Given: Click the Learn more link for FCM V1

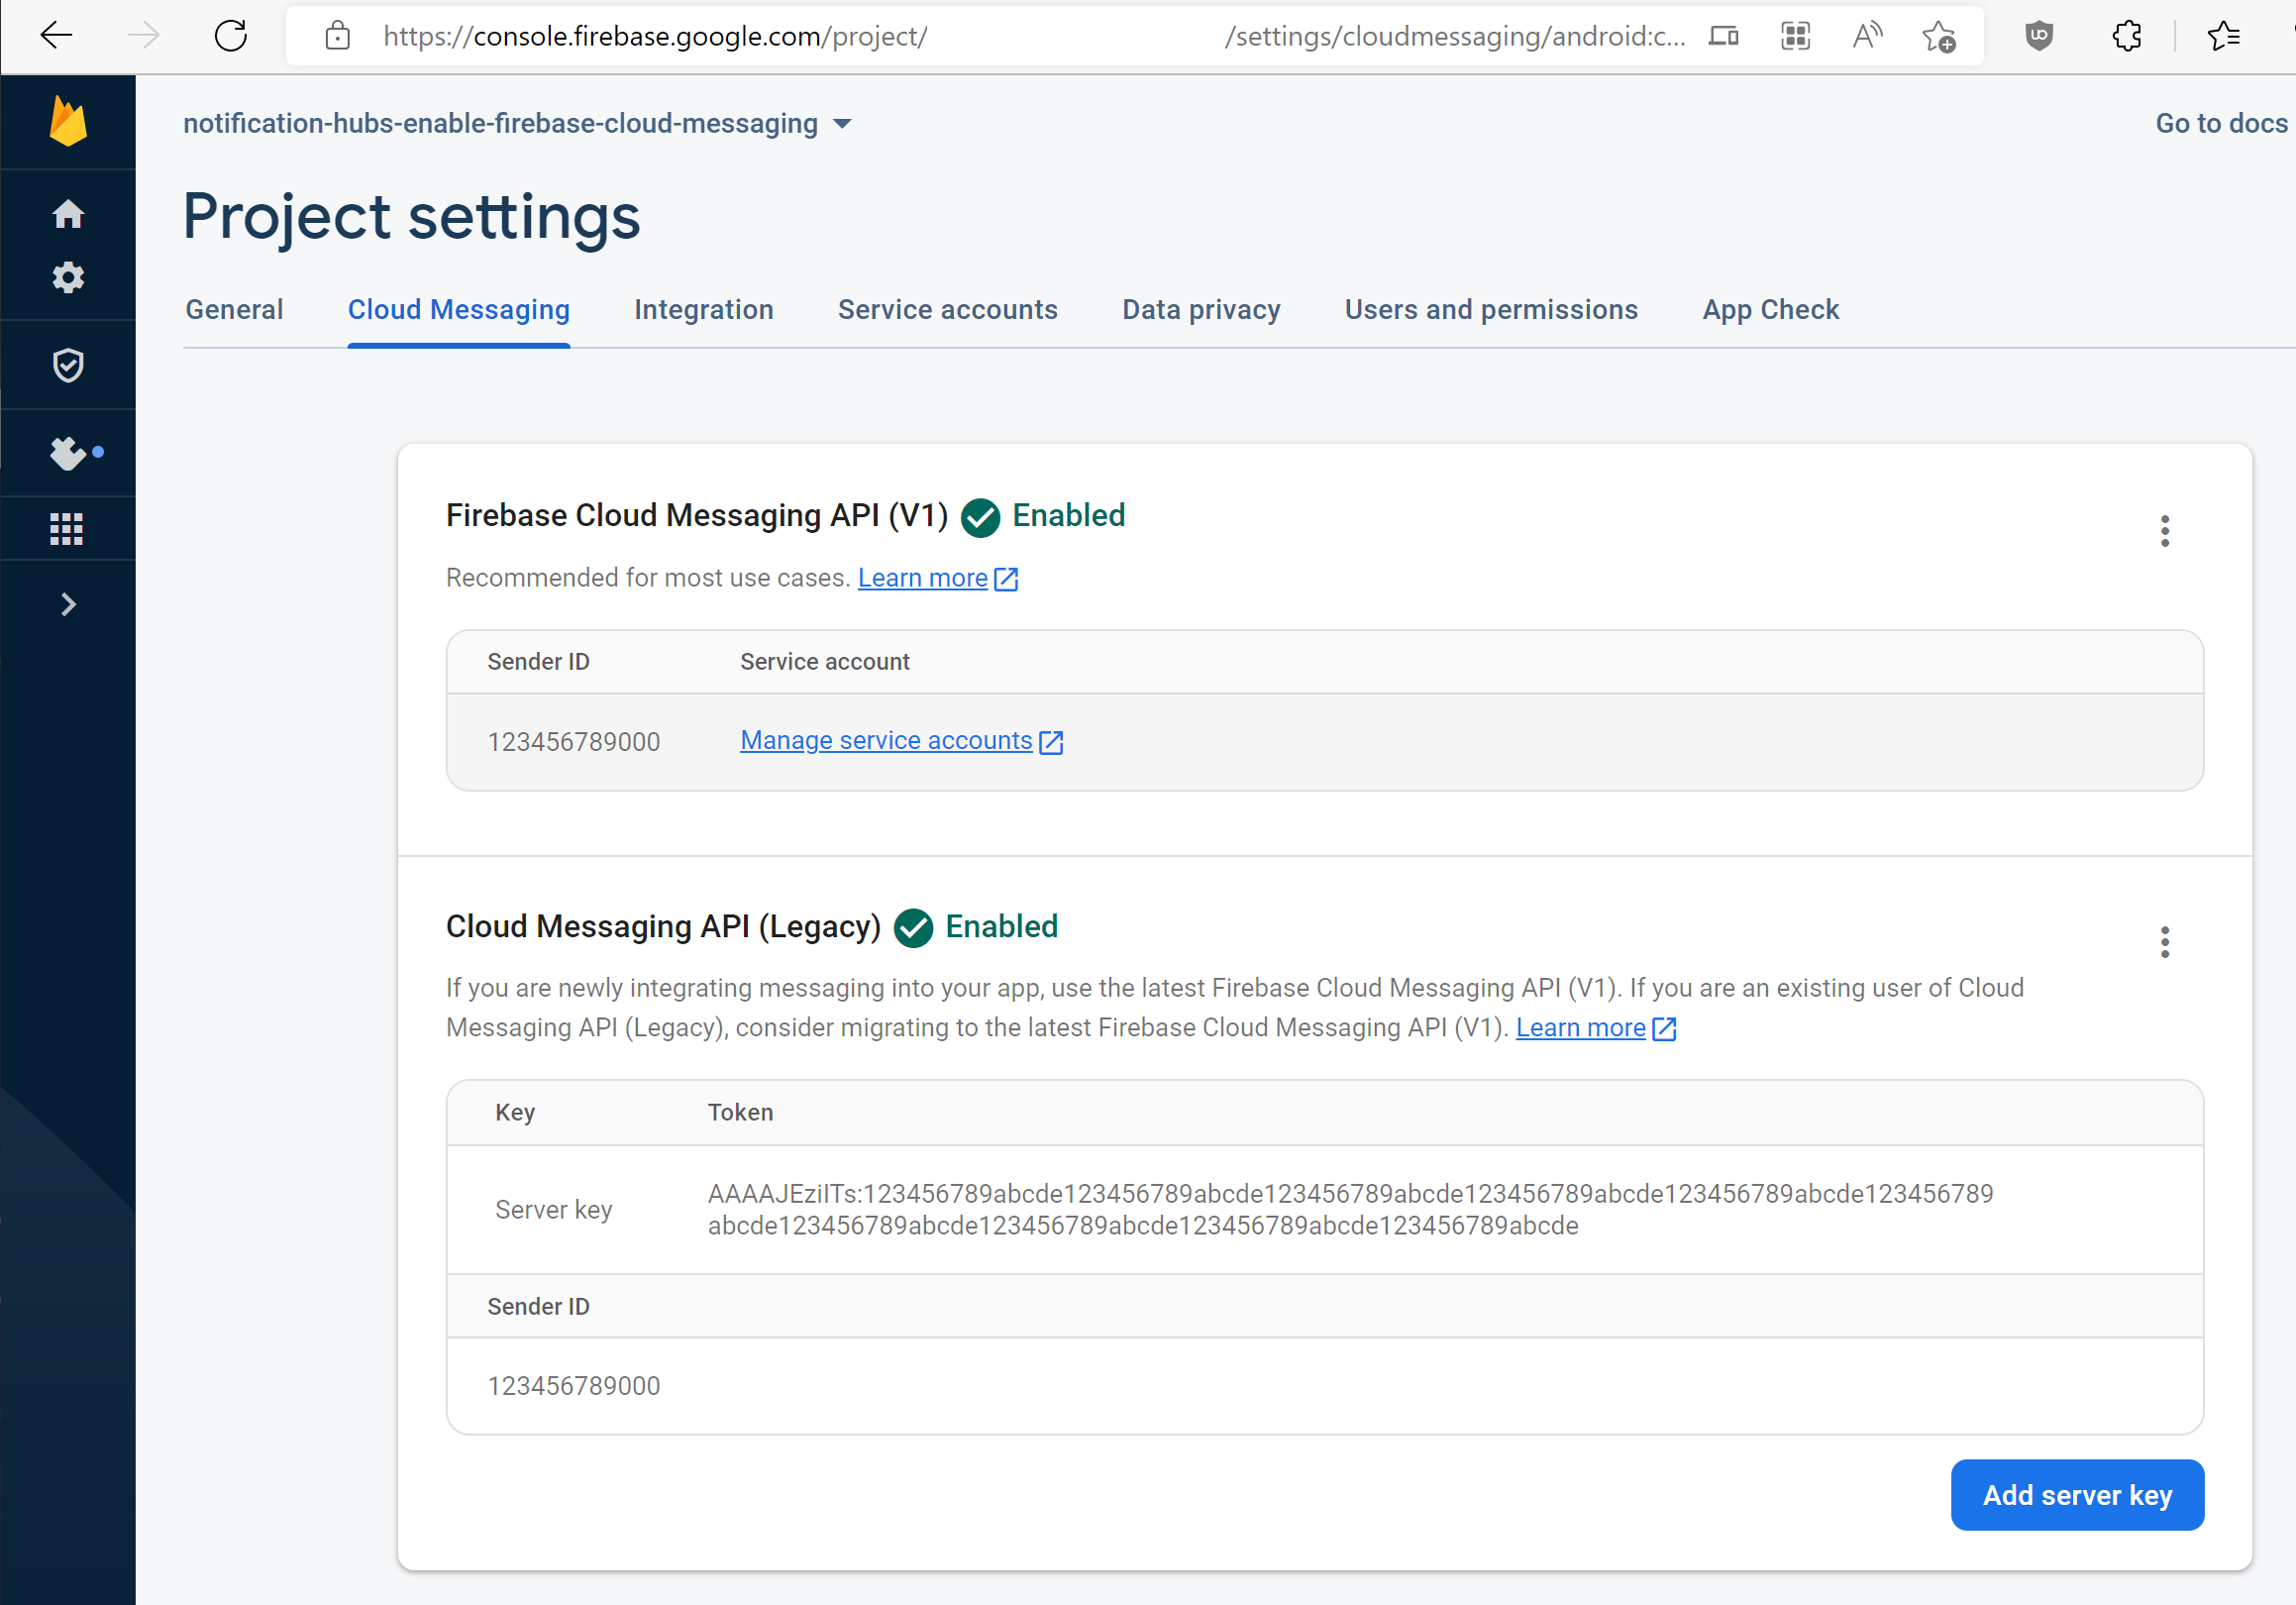Looking at the screenshot, I should pyautogui.click(x=925, y=576).
